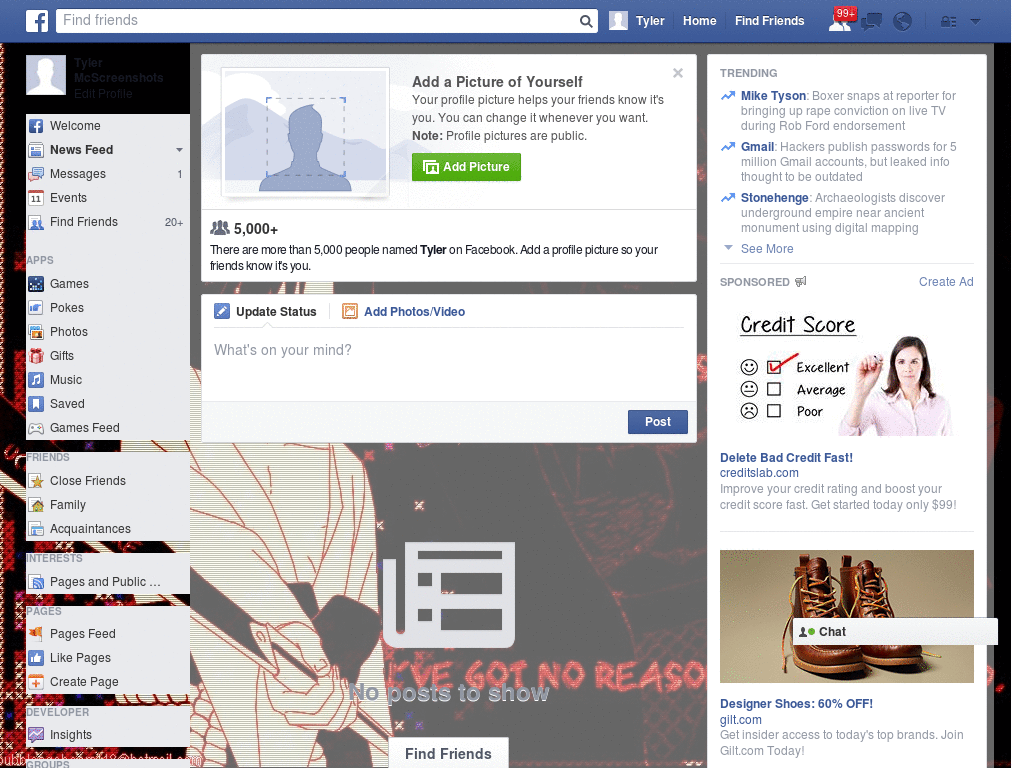Click the blue Post button
Screen dimensions: 1024x768
pyautogui.click(x=658, y=422)
